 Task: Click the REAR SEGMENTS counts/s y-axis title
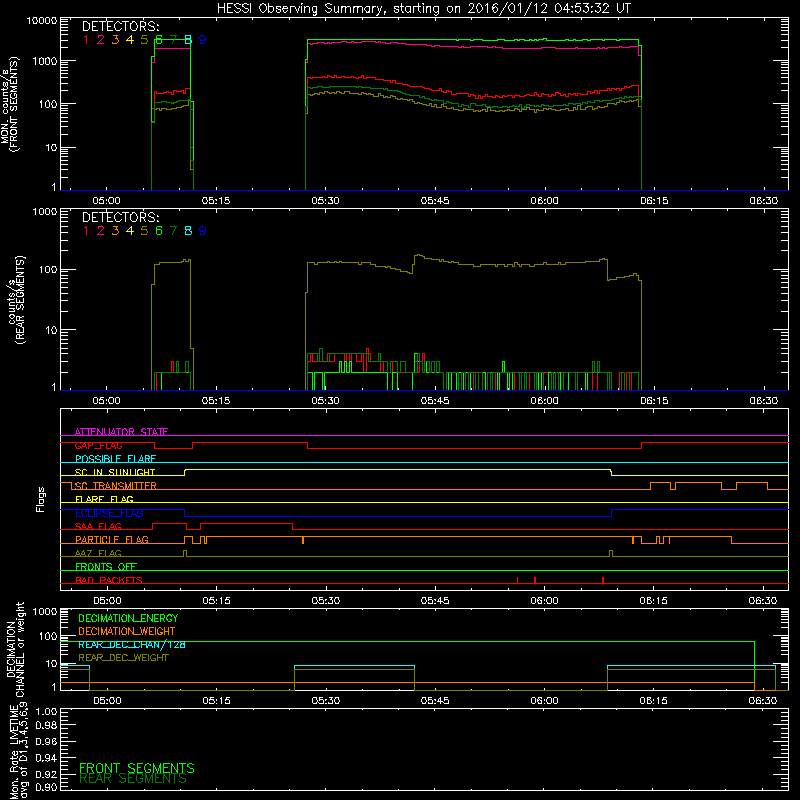pyautogui.click(x=16, y=300)
